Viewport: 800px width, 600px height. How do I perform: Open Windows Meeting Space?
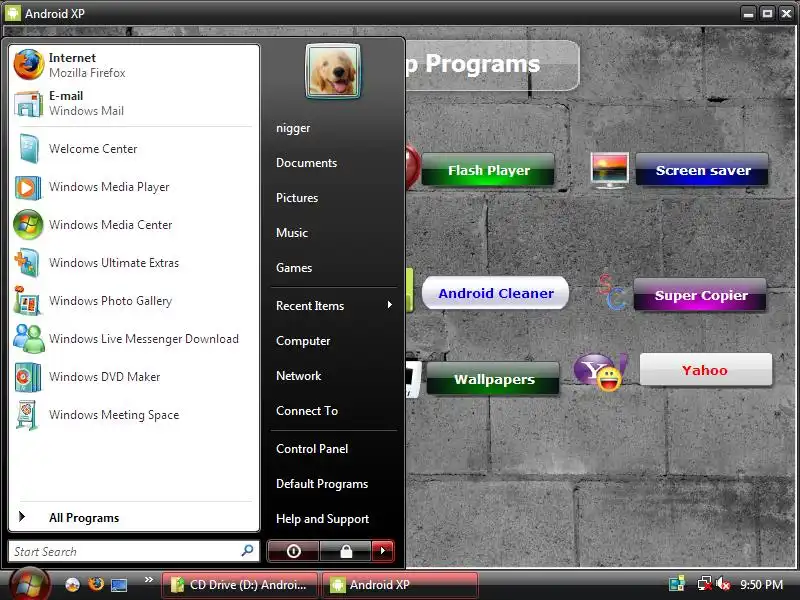[134, 415]
